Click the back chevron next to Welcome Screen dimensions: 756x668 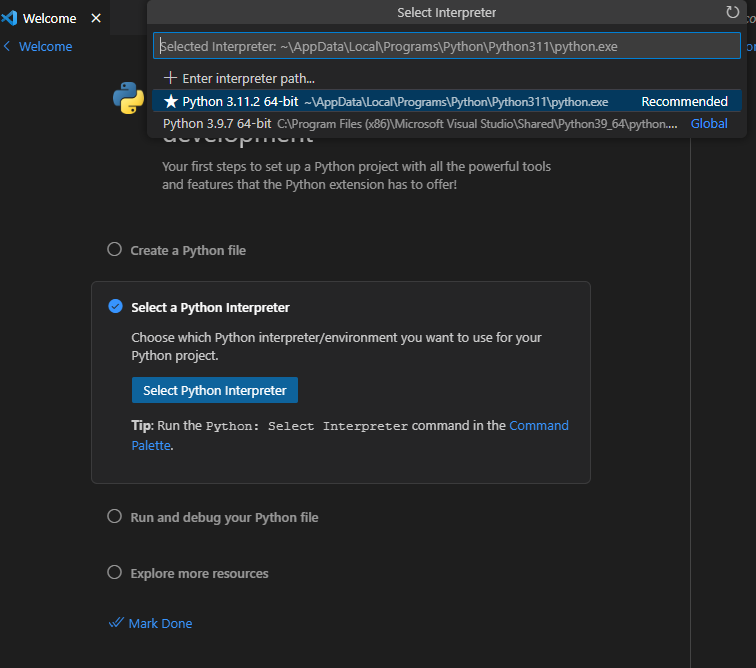pos(7,46)
